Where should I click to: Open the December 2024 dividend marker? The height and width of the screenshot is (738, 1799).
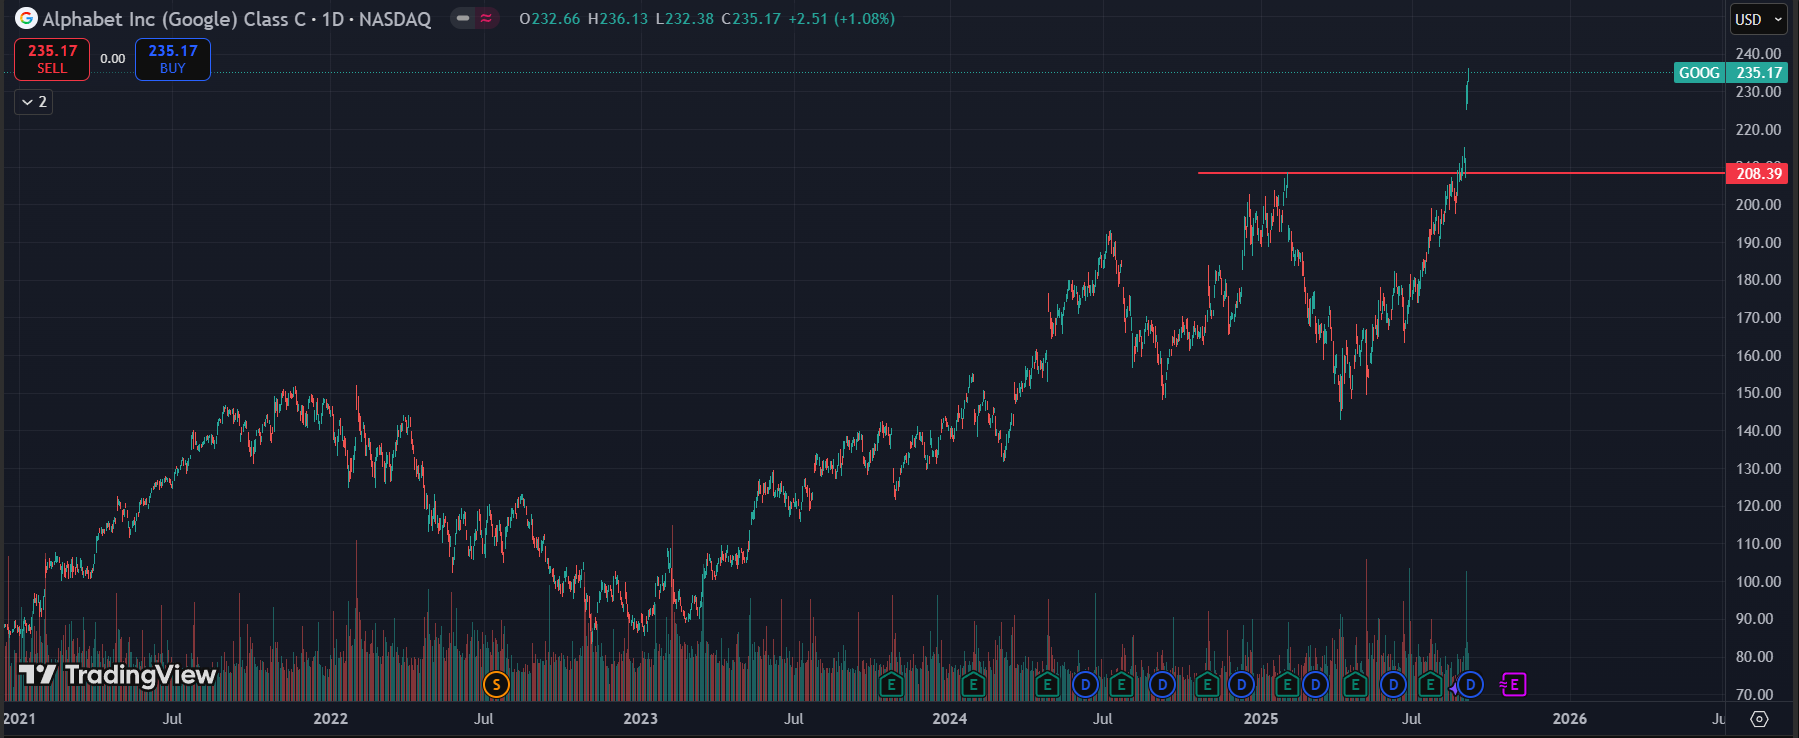(x=1241, y=685)
